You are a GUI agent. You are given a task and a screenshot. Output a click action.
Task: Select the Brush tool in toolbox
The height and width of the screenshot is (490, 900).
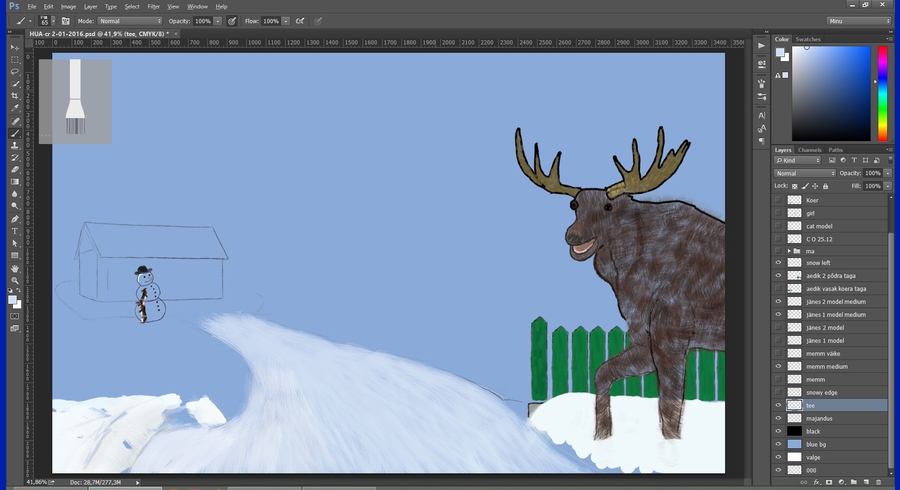(15, 133)
